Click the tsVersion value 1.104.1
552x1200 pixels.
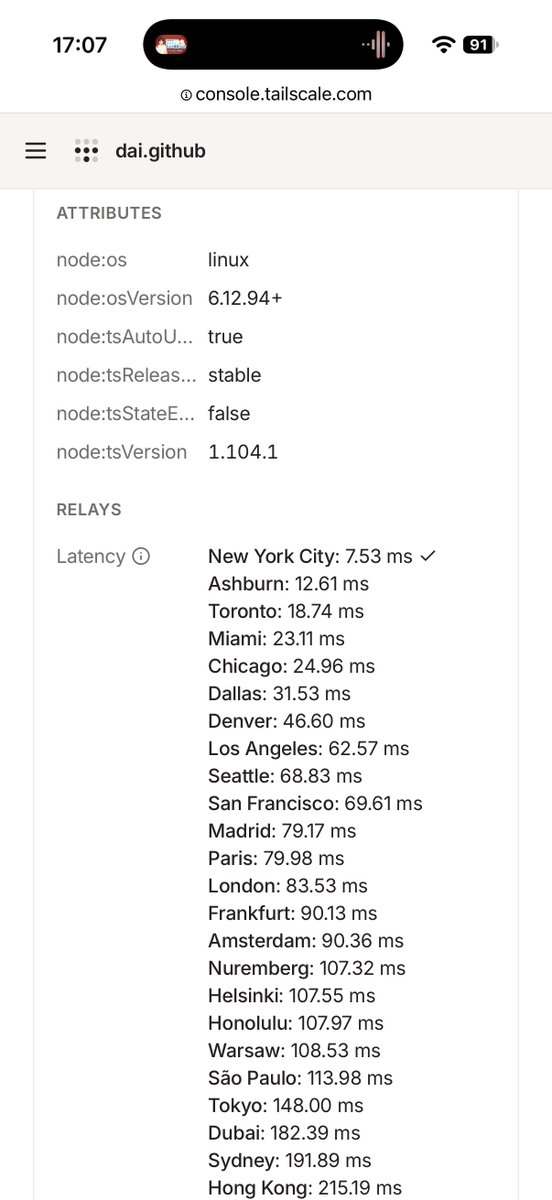pyautogui.click(x=243, y=452)
